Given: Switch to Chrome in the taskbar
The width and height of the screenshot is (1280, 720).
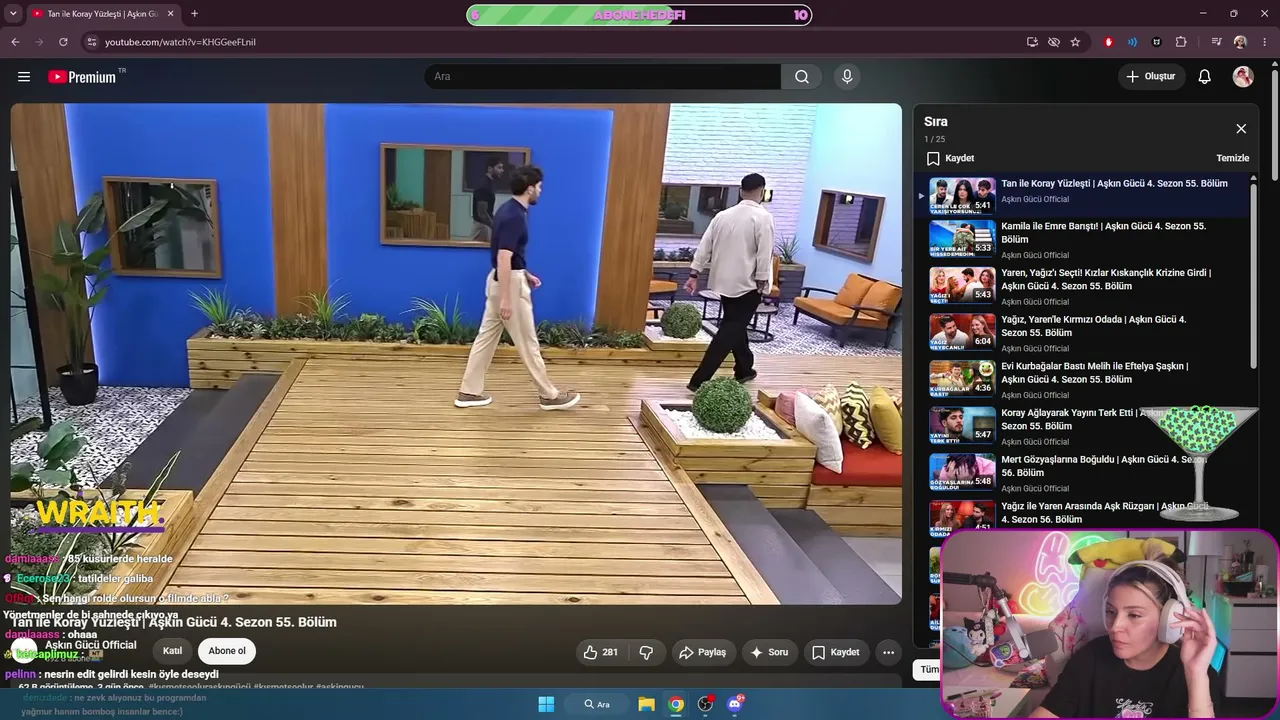Looking at the screenshot, I should (676, 704).
